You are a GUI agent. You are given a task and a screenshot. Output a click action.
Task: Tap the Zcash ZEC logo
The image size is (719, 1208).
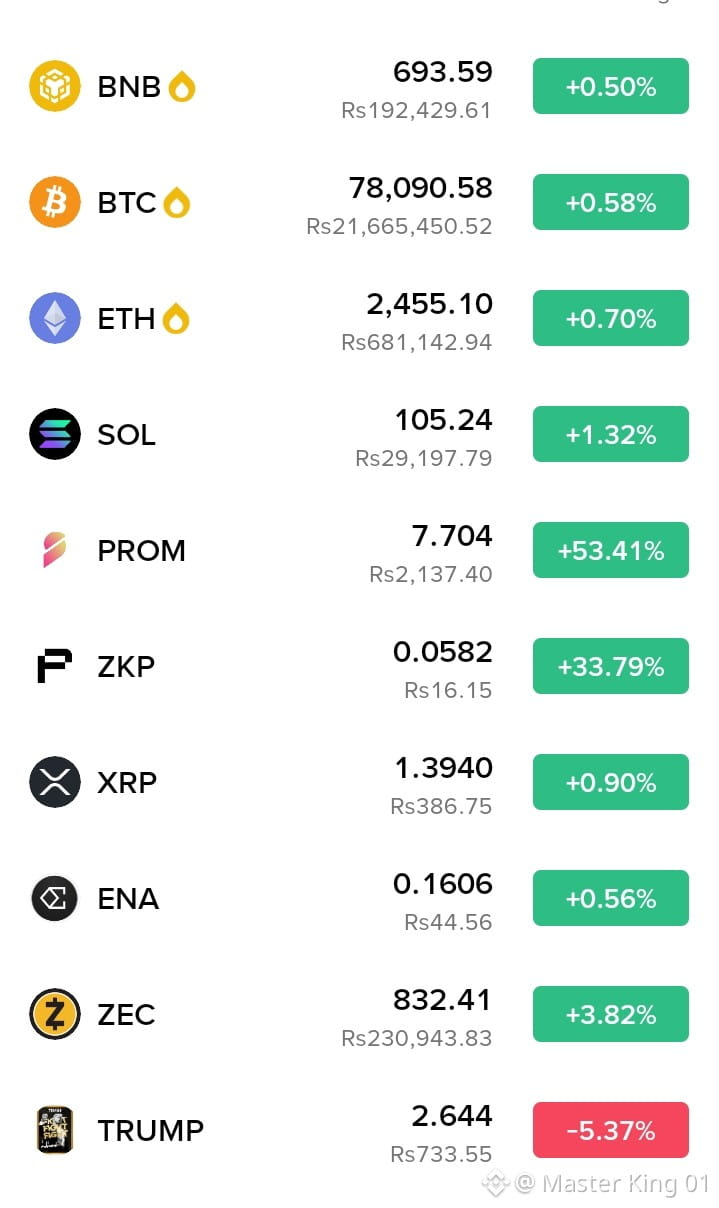[54, 1014]
